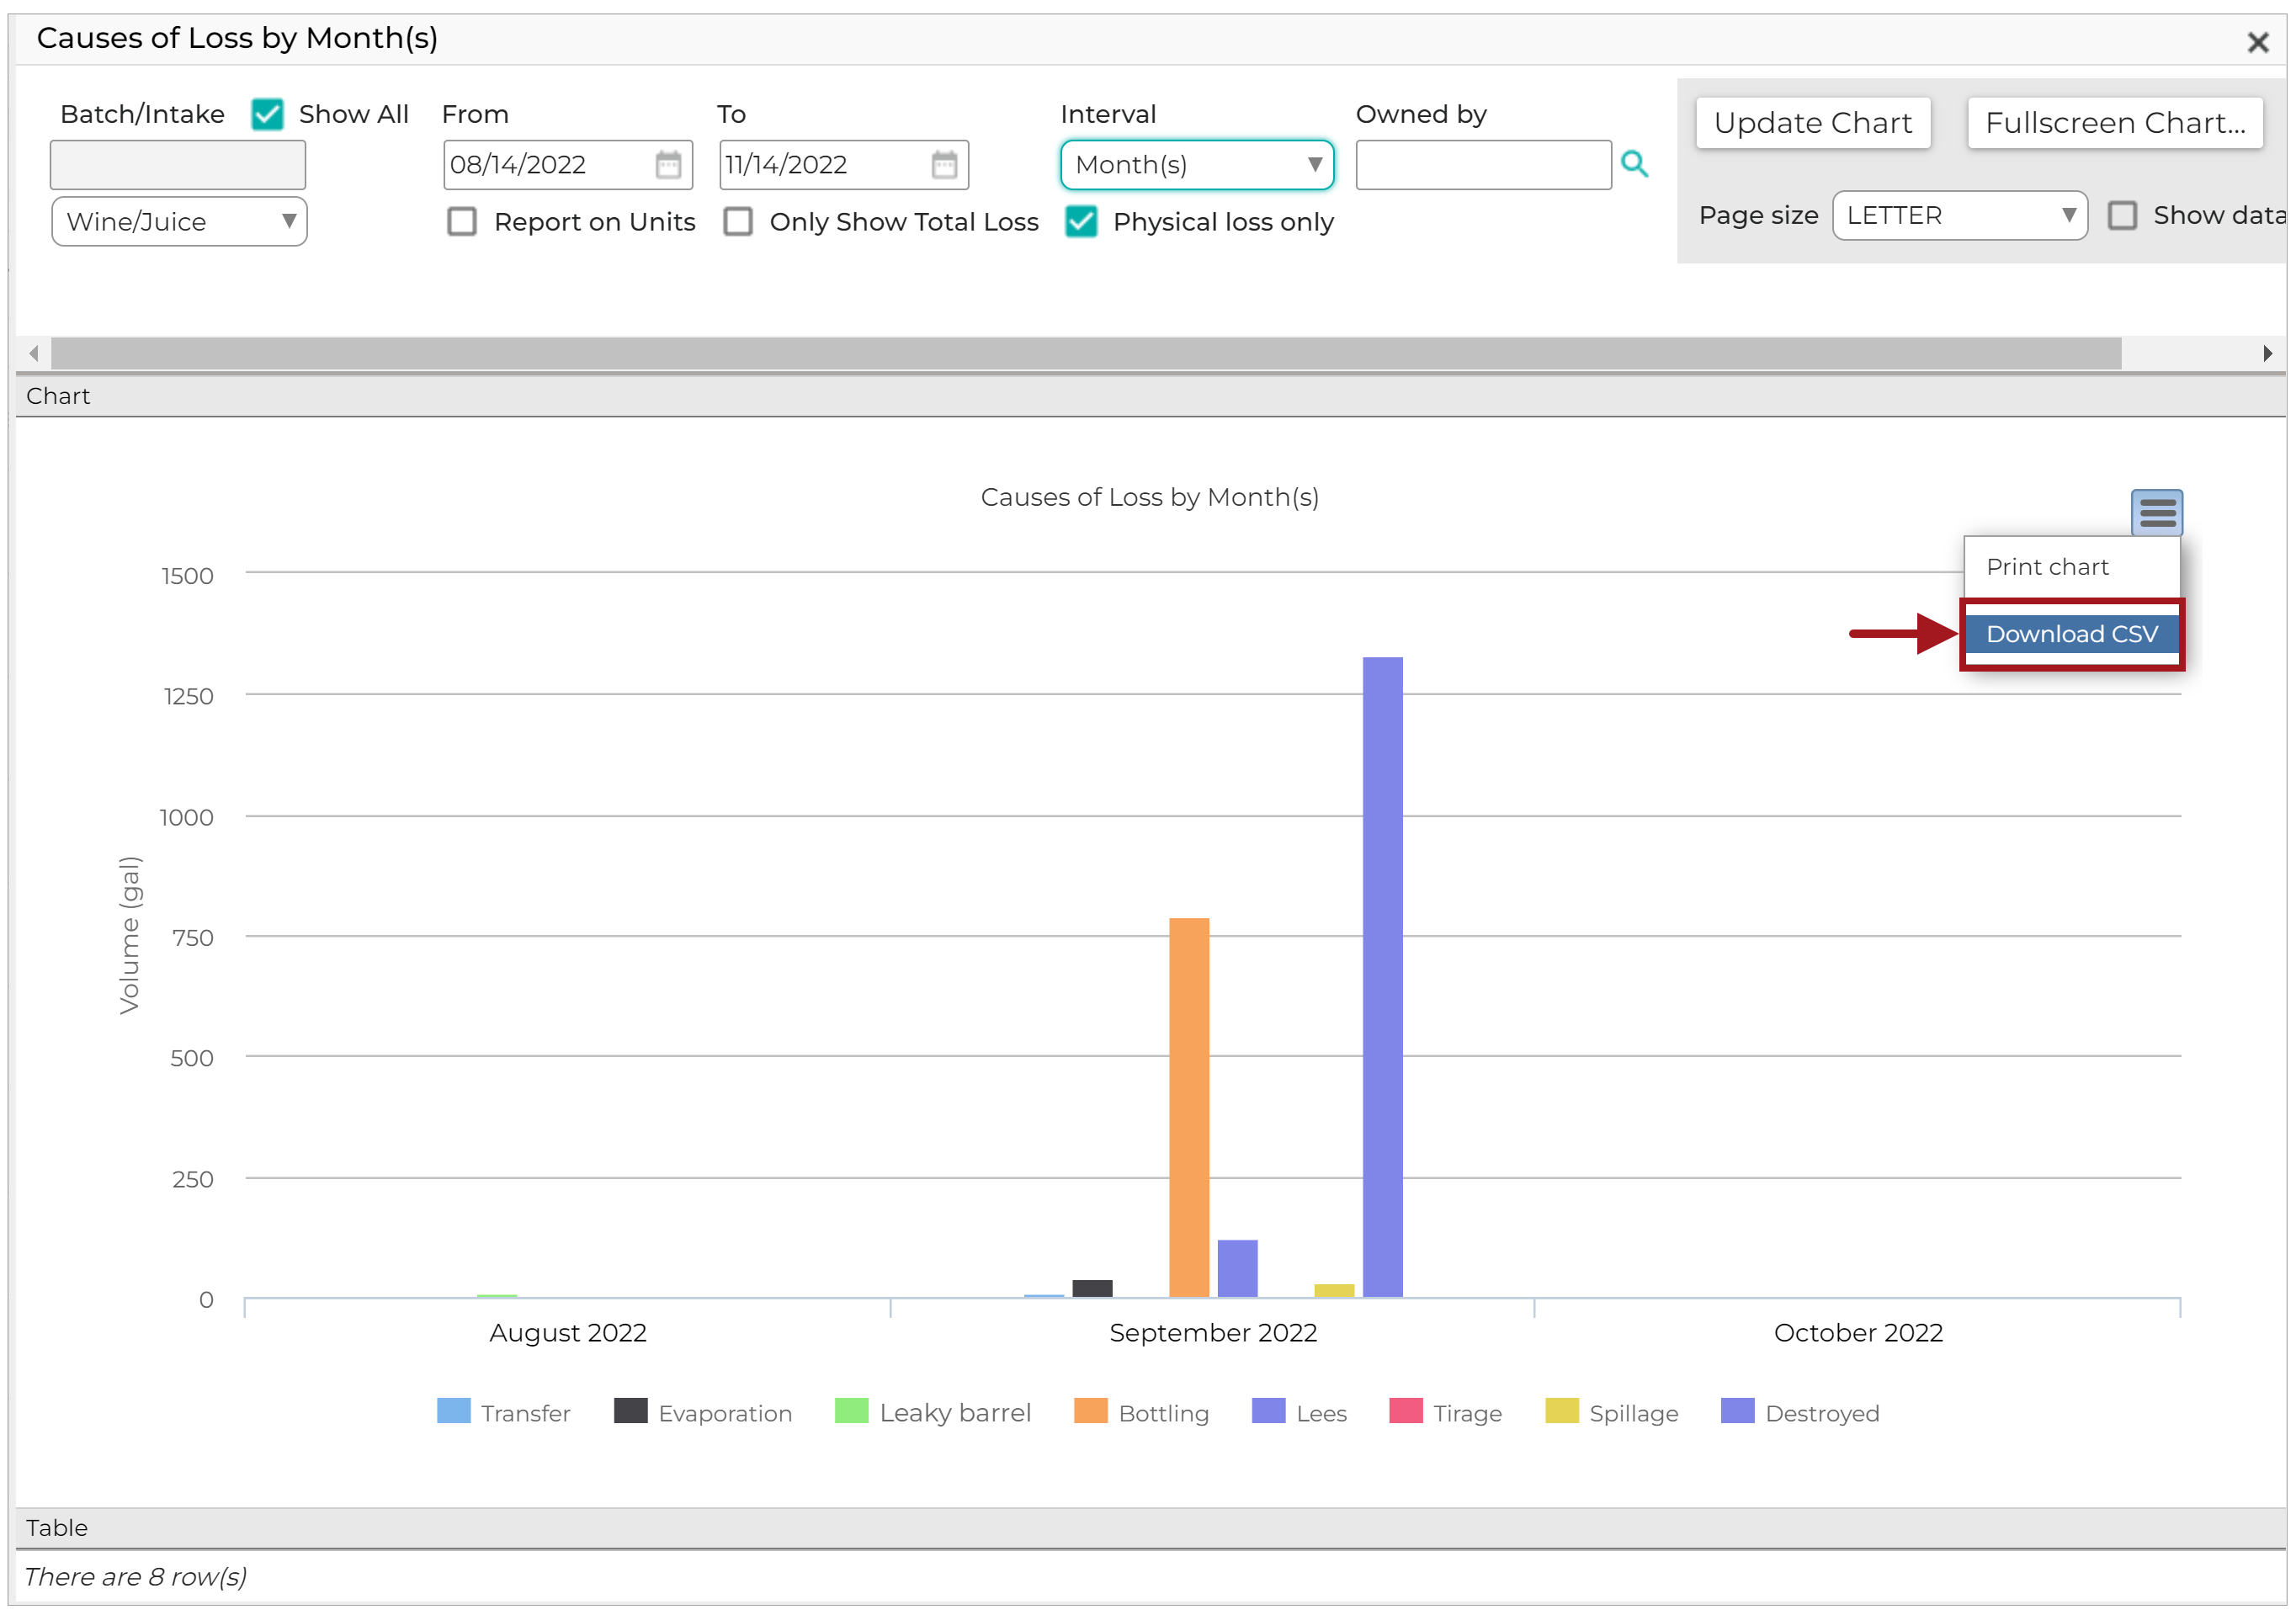Open the Interval Month(s) dropdown
The image size is (2296, 1615).
[x=1197, y=164]
